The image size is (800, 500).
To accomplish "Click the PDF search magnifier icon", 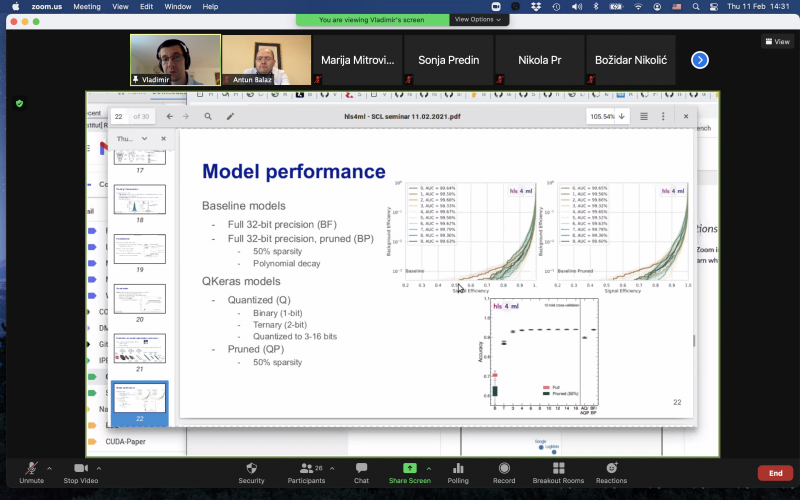I will coord(208,116).
